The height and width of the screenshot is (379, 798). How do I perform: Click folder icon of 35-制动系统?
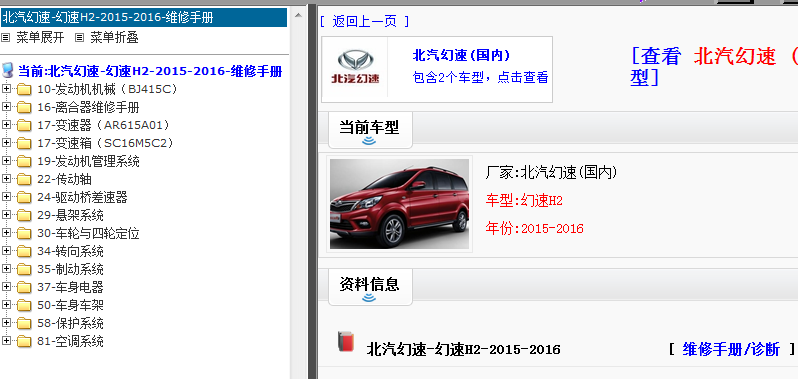coord(24,270)
